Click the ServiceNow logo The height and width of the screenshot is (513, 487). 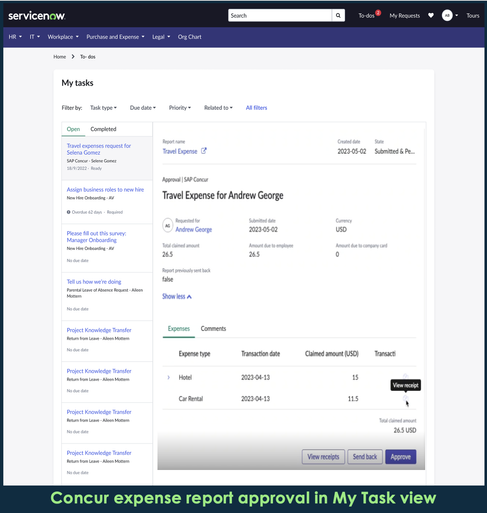[x=36, y=16]
